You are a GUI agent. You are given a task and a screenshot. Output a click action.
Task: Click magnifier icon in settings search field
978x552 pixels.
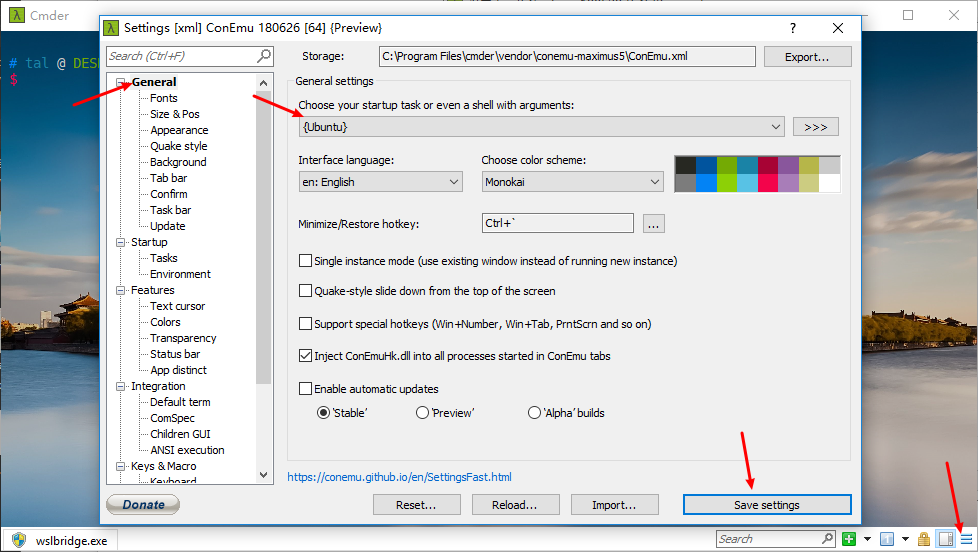click(264, 56)
